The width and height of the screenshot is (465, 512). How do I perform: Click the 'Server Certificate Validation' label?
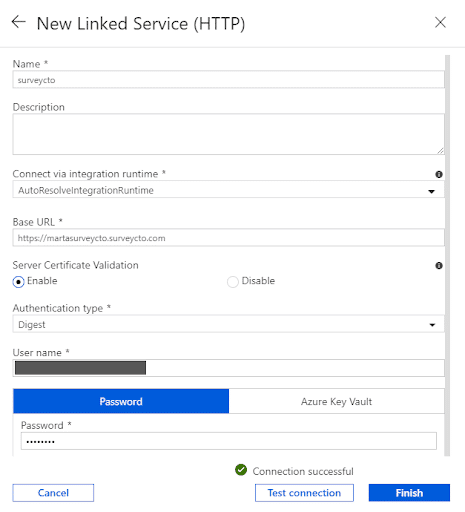[75, 265]
